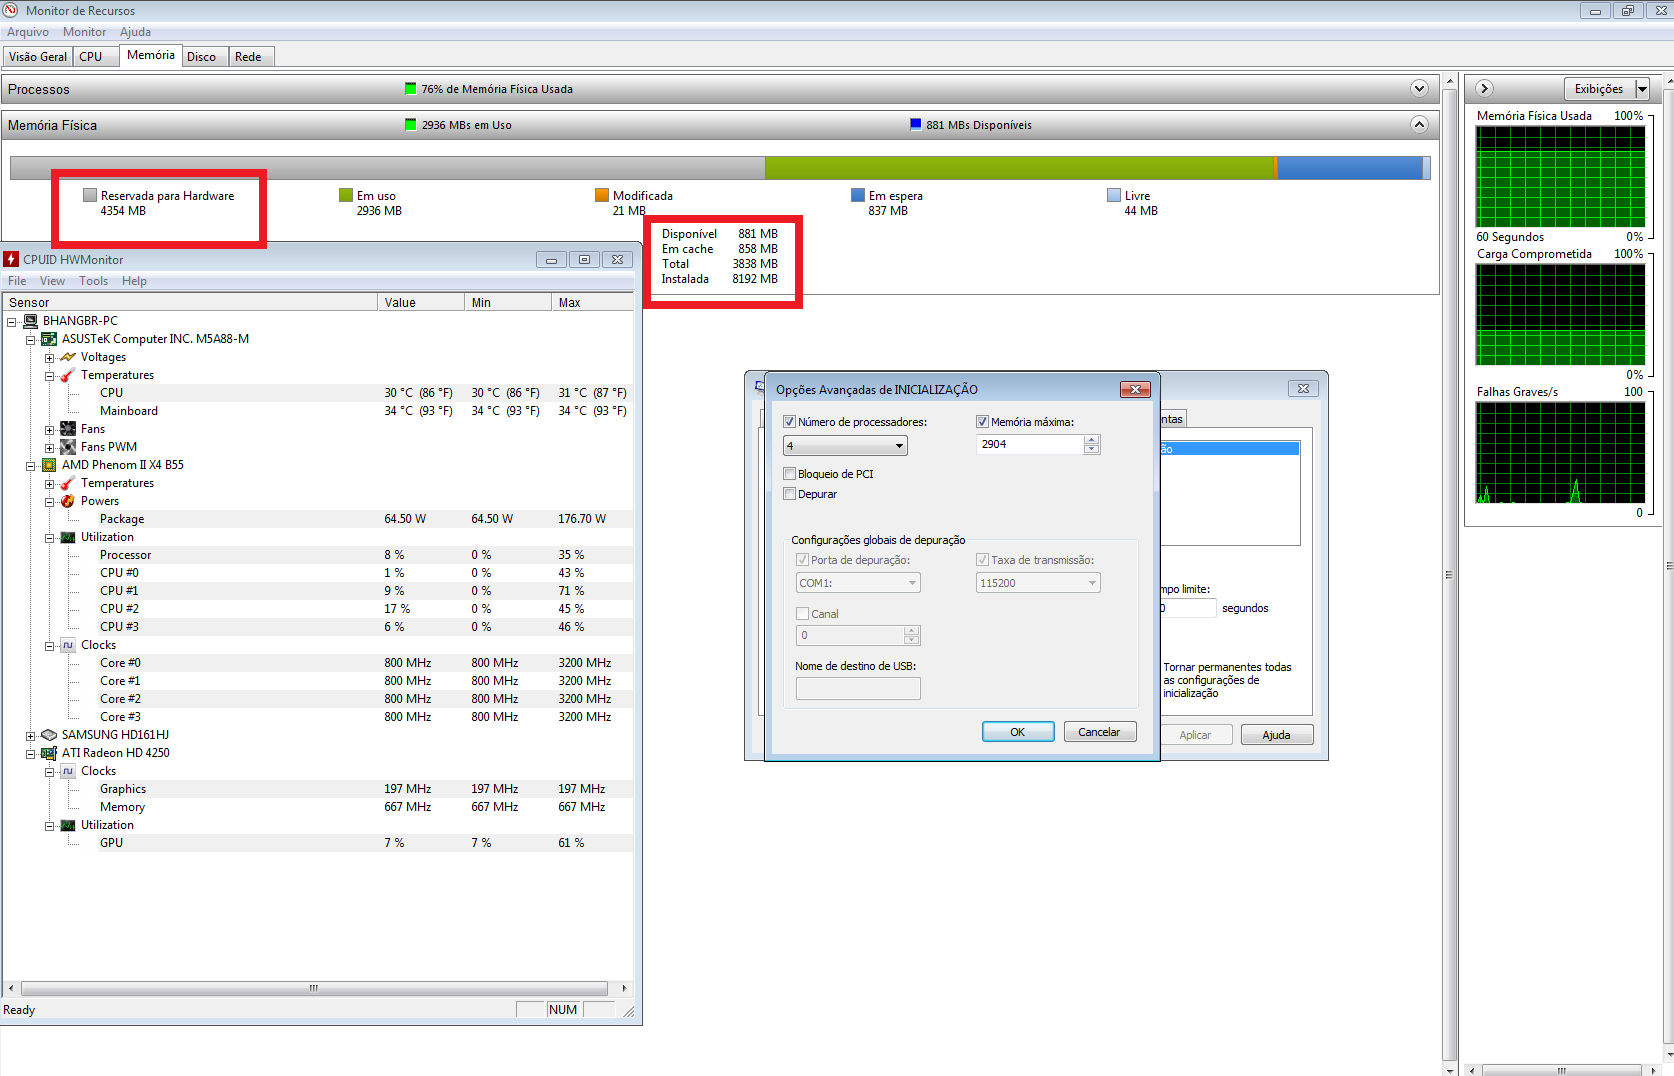The width and height of the screenshot is (1674, 1076).
Task: Click the Fans PWM icon
Action: (x=68, y=447)
